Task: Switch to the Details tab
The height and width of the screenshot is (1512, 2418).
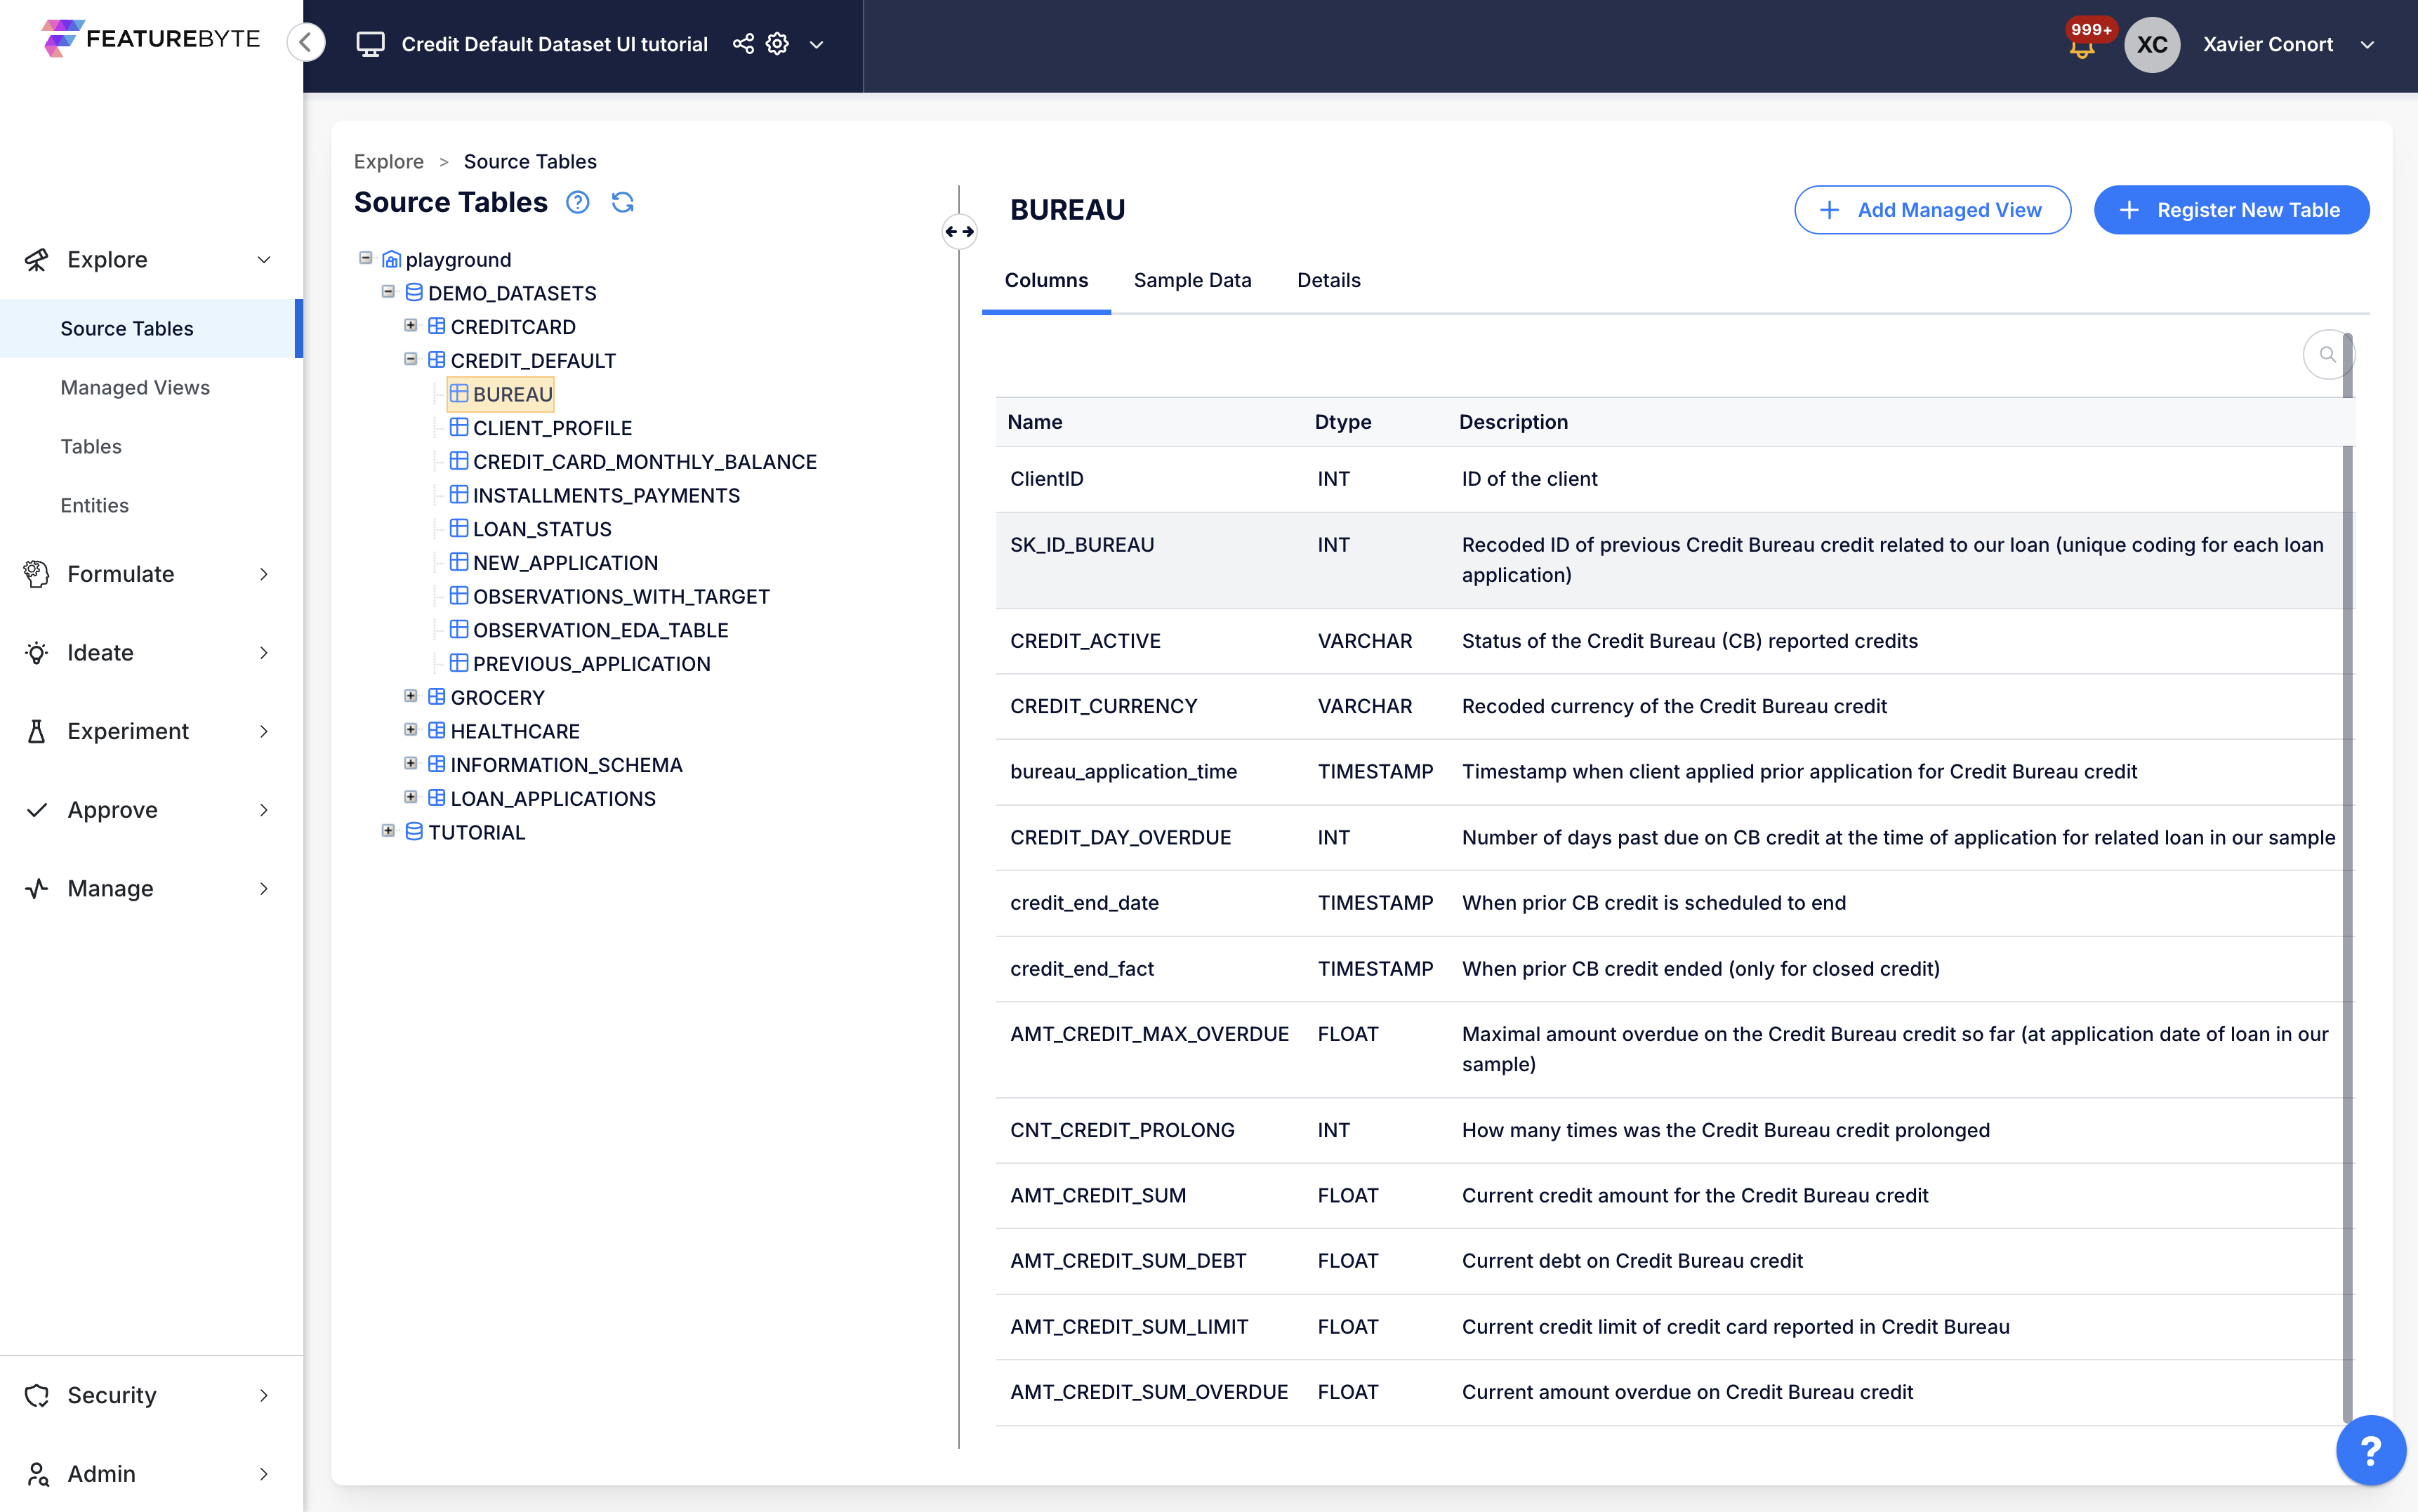Action: click(1328, 280)
